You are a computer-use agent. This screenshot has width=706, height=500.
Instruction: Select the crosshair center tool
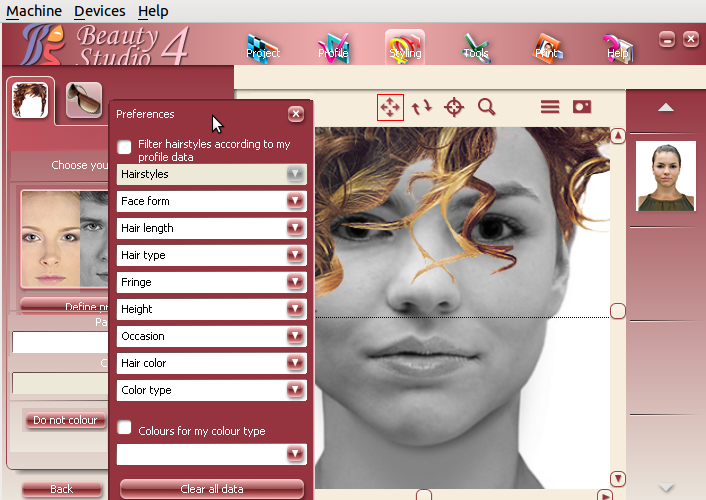click(454, 107)
